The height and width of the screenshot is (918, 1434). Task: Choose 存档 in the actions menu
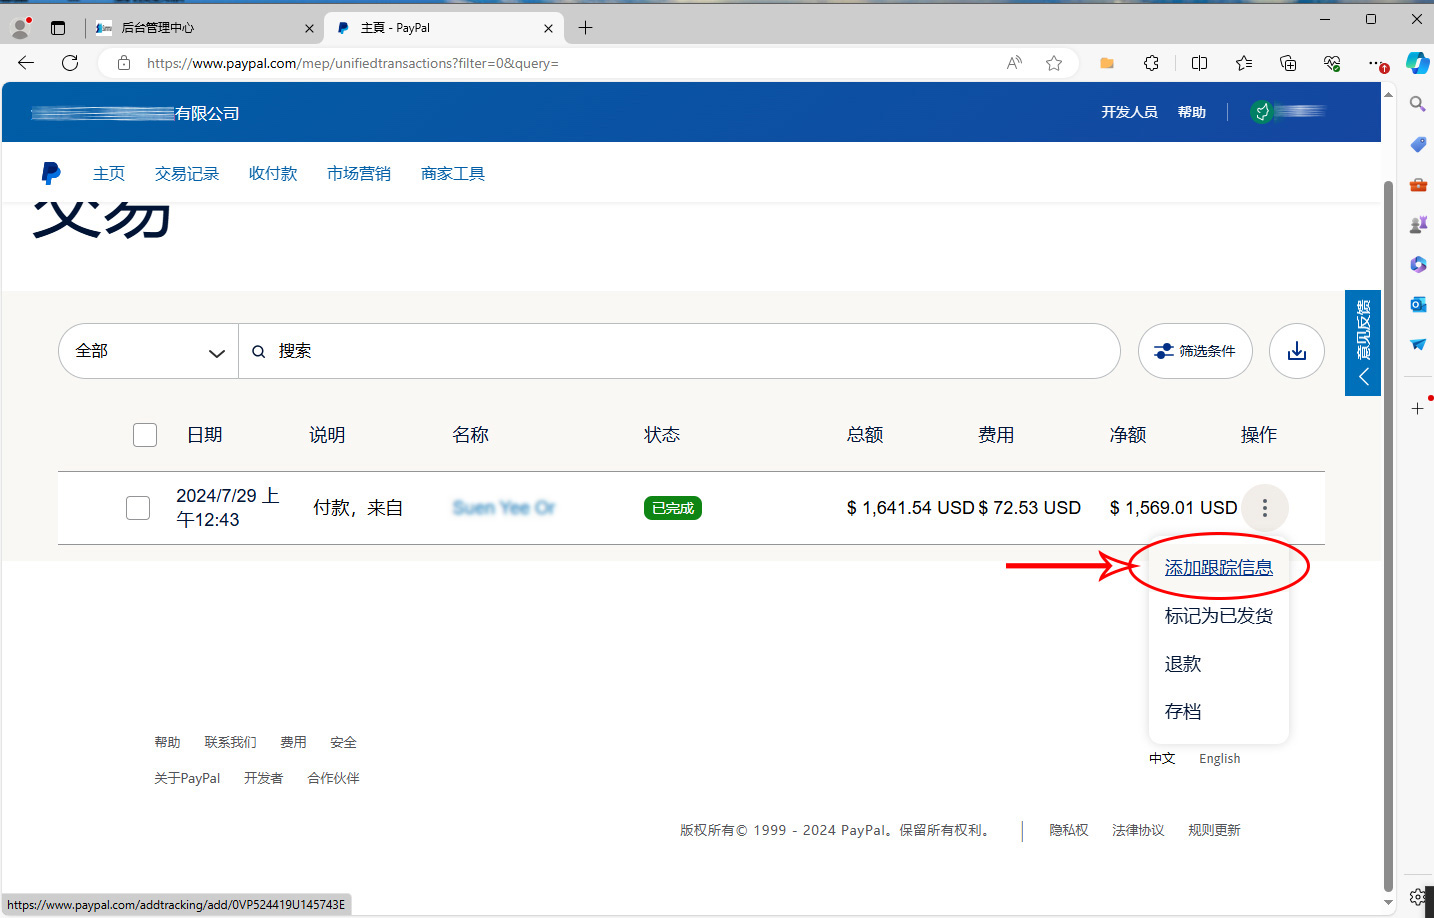[1183, 712]
